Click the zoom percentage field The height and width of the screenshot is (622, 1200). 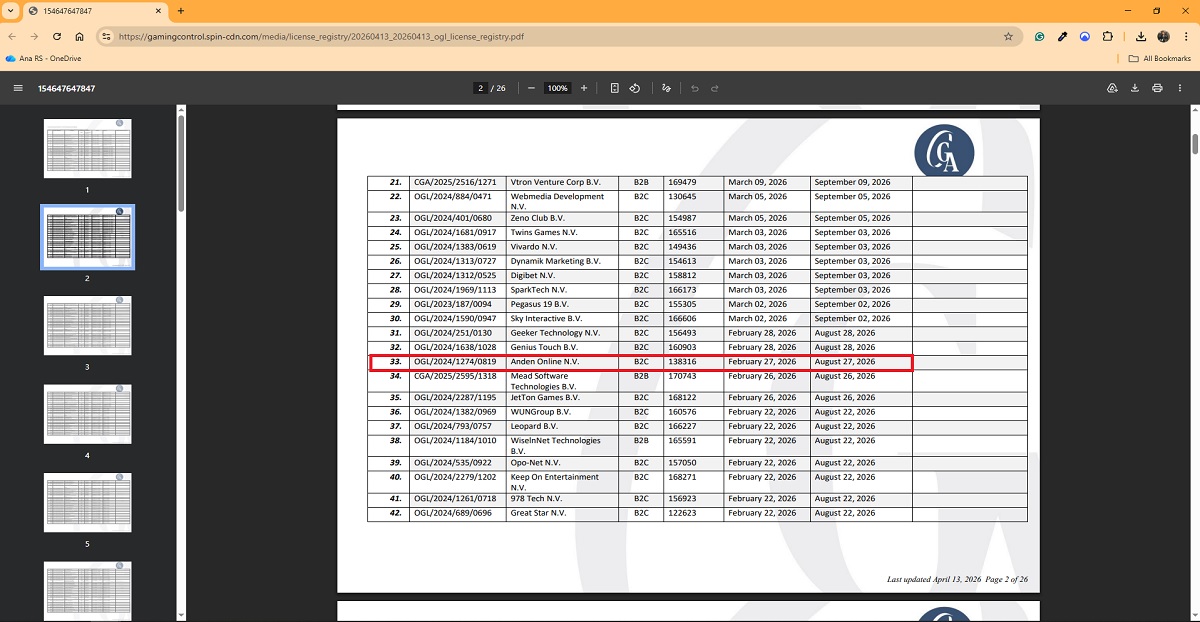click(x=557, y=88)
